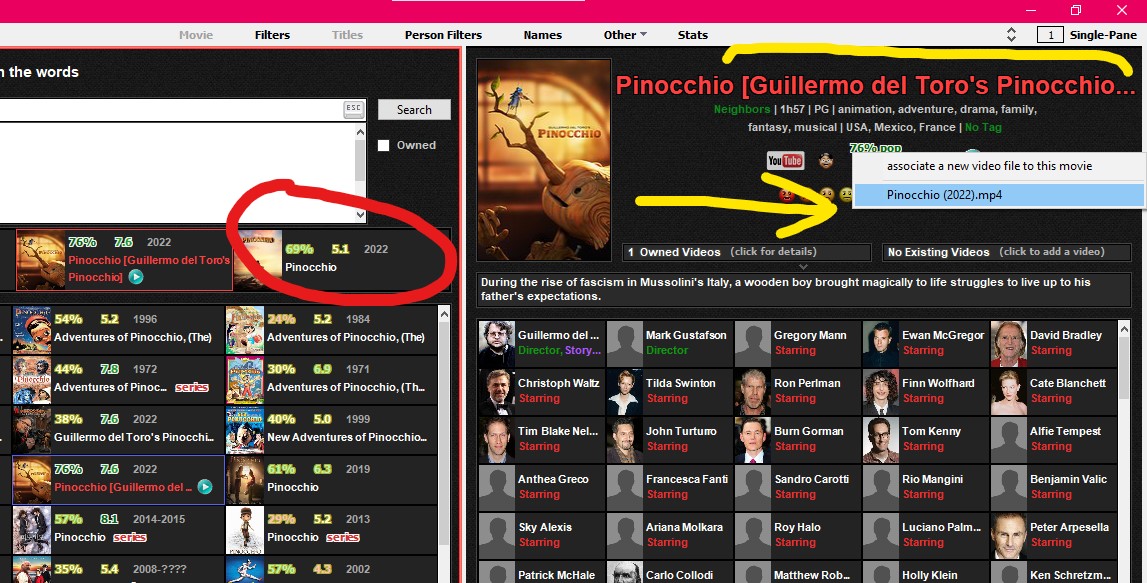Select Adventures of Pinocchio (1996) entry
Screen dimensions: 1147x583
tap(117, 328)
